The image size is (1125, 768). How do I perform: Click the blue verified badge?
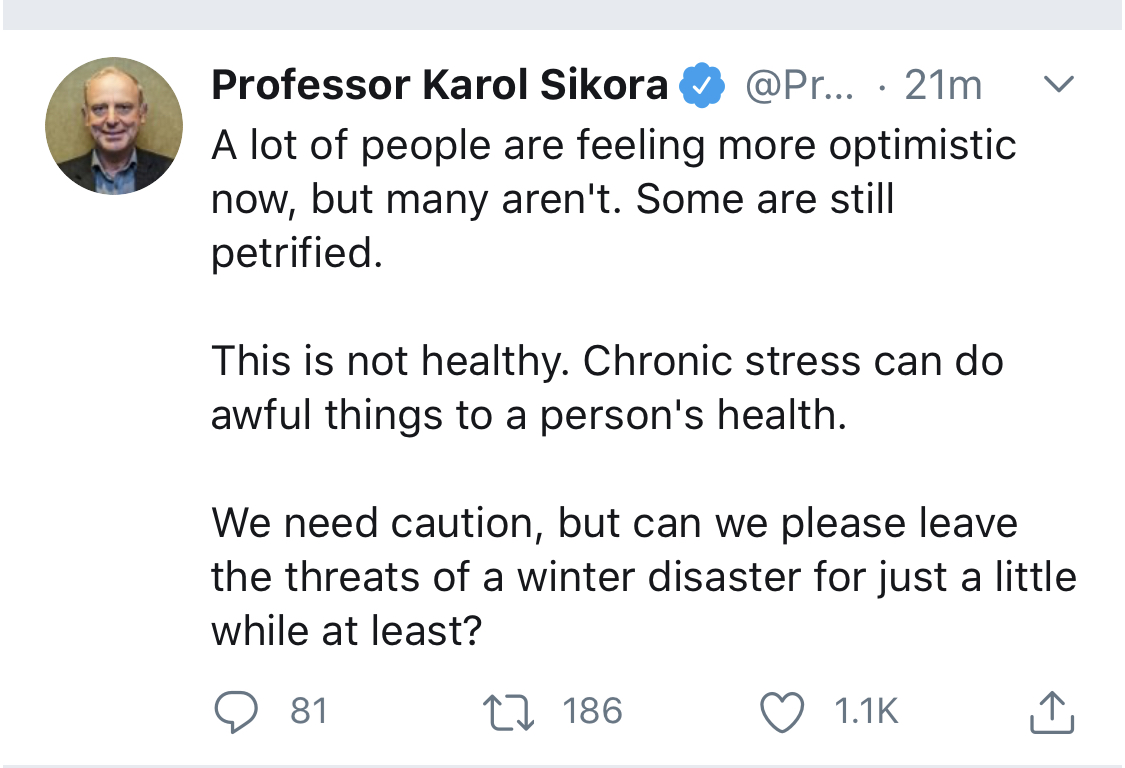point(702,87)
